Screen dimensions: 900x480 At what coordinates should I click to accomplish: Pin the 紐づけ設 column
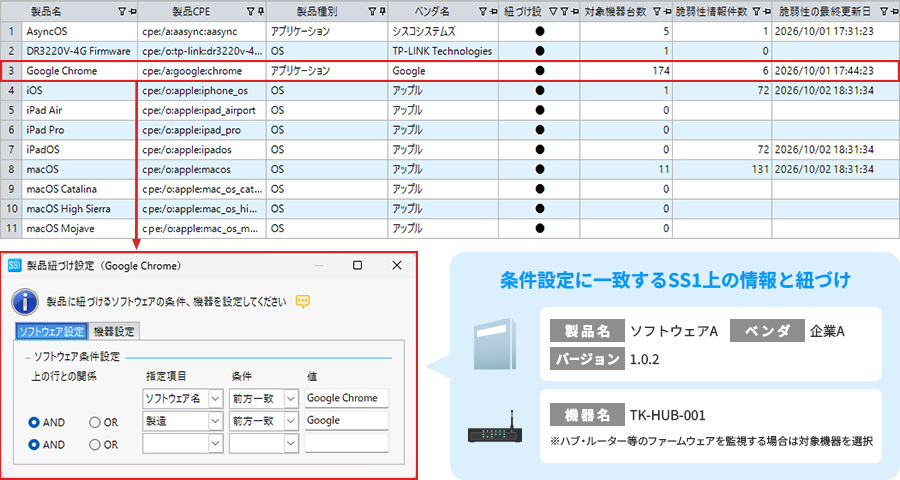tap(575, 11)
